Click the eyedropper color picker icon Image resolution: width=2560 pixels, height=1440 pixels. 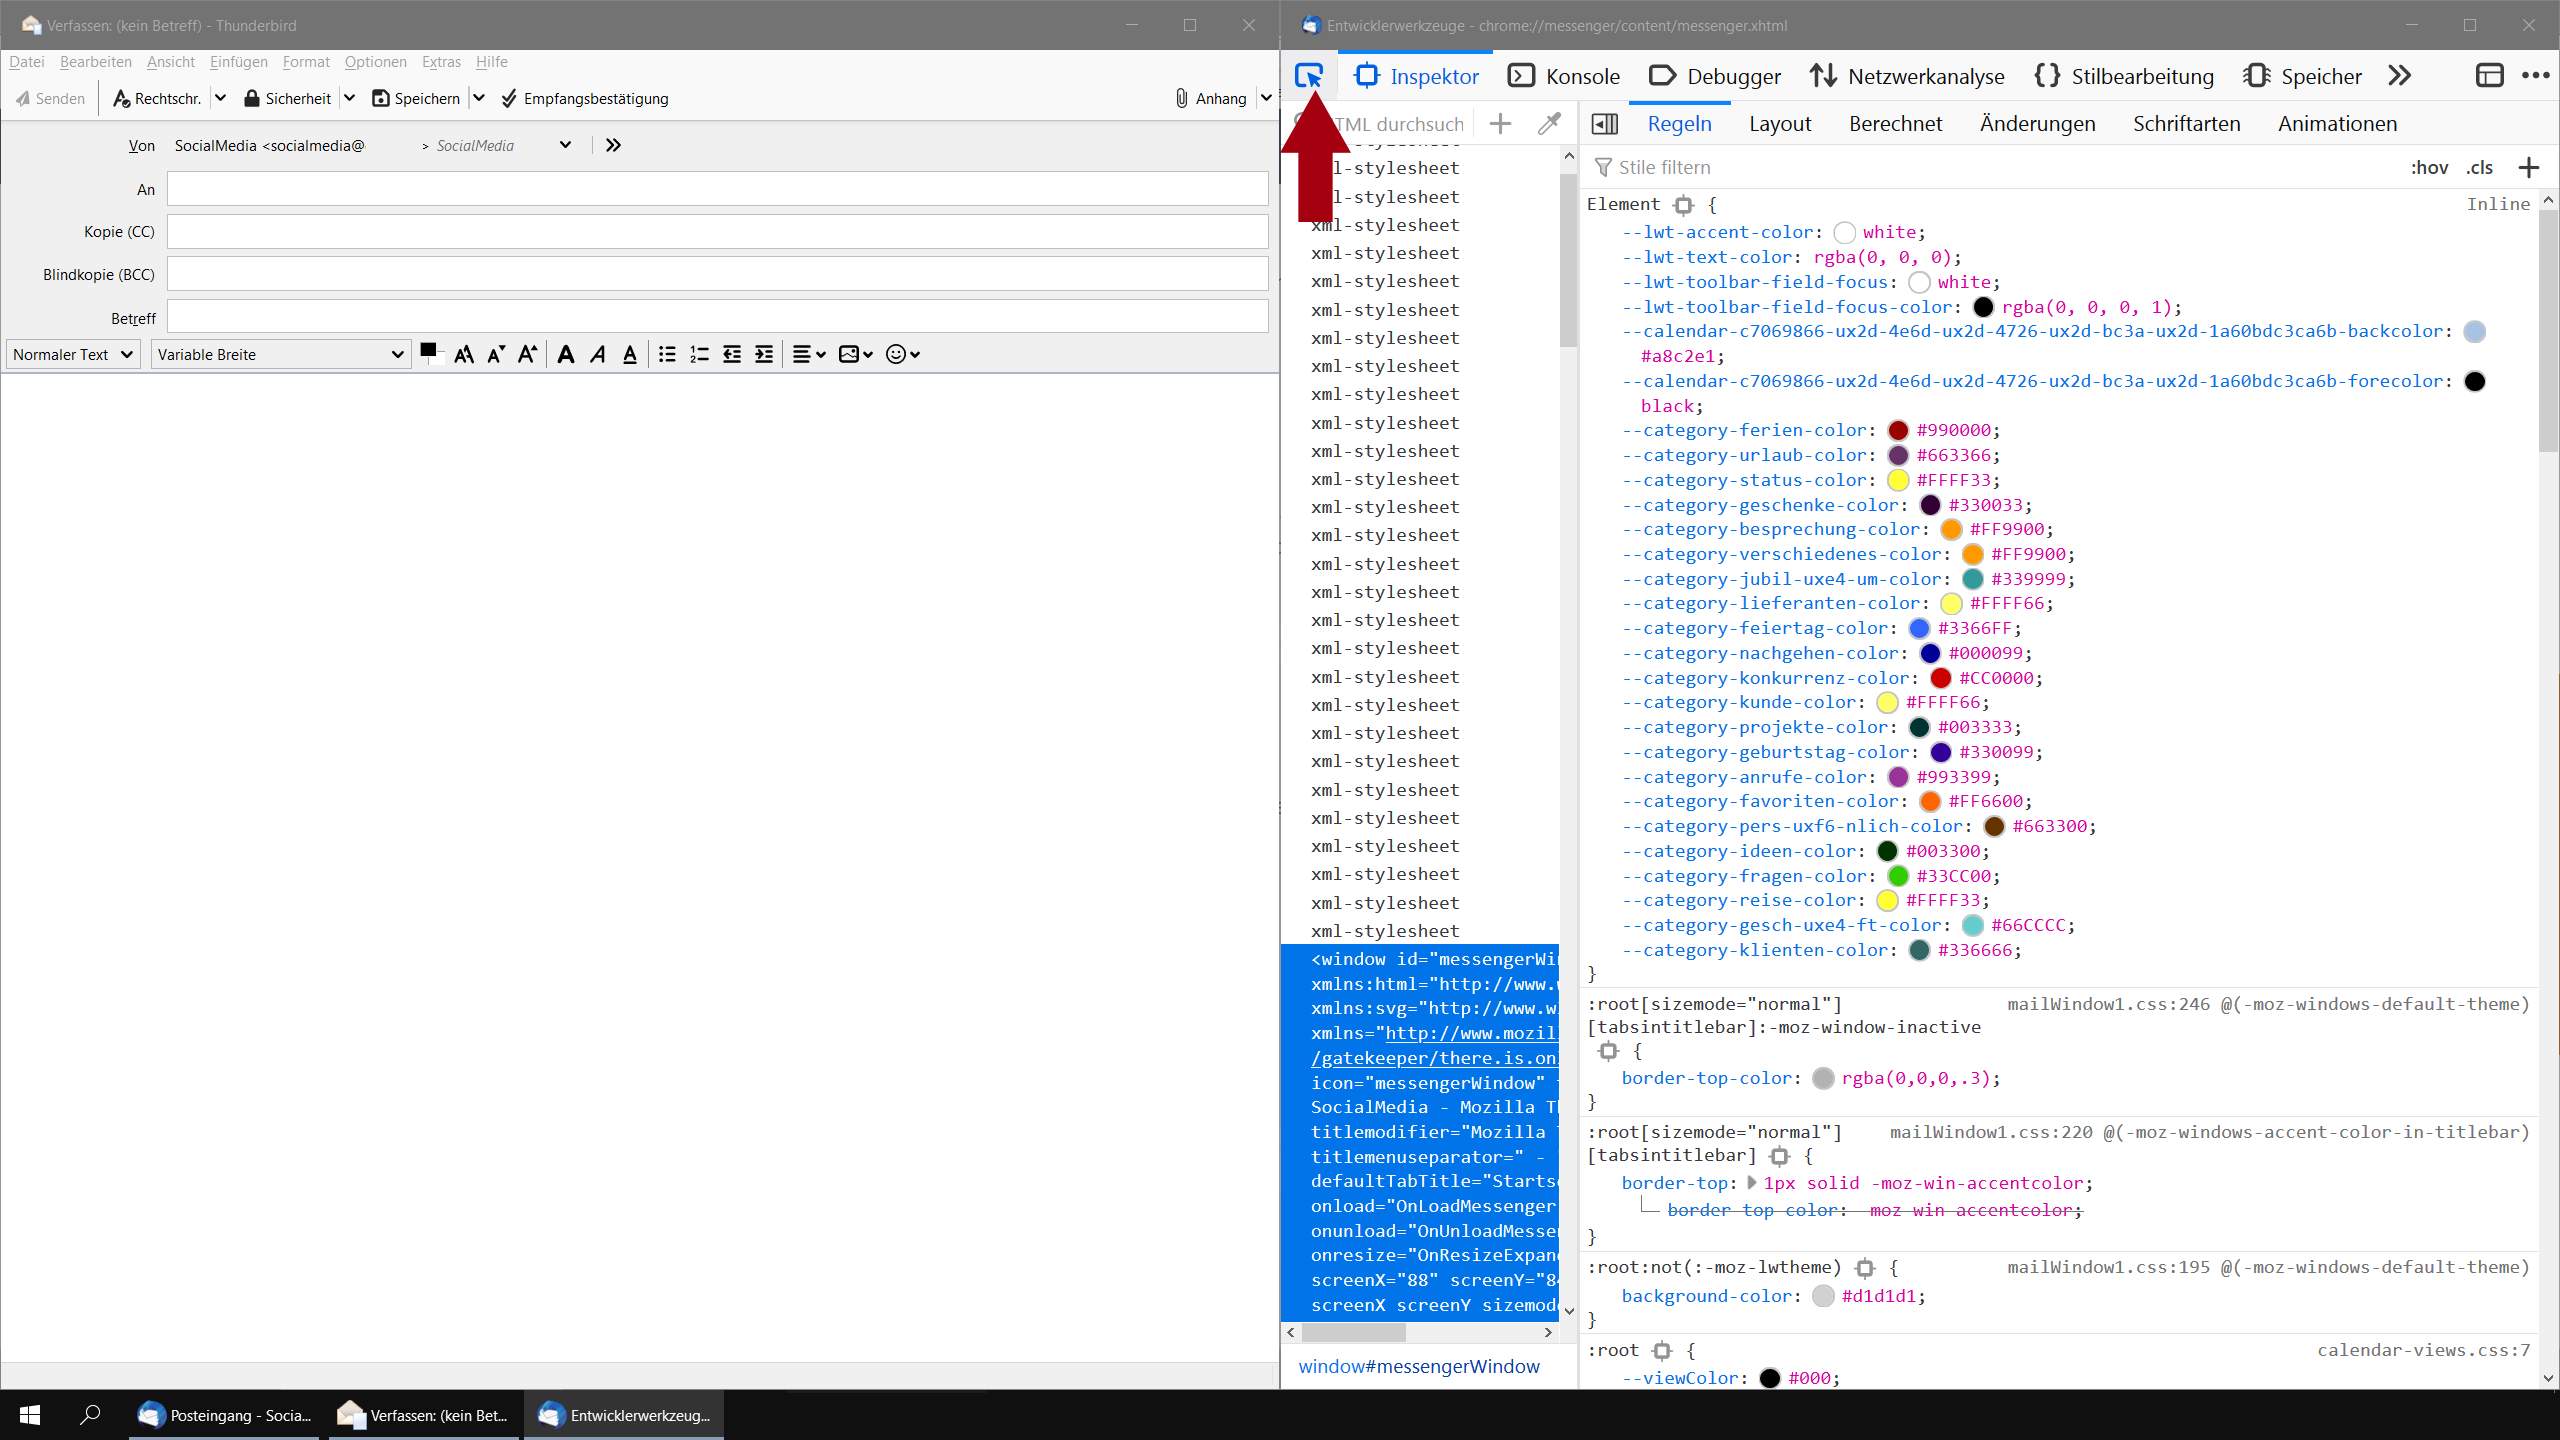[1549, 124]
